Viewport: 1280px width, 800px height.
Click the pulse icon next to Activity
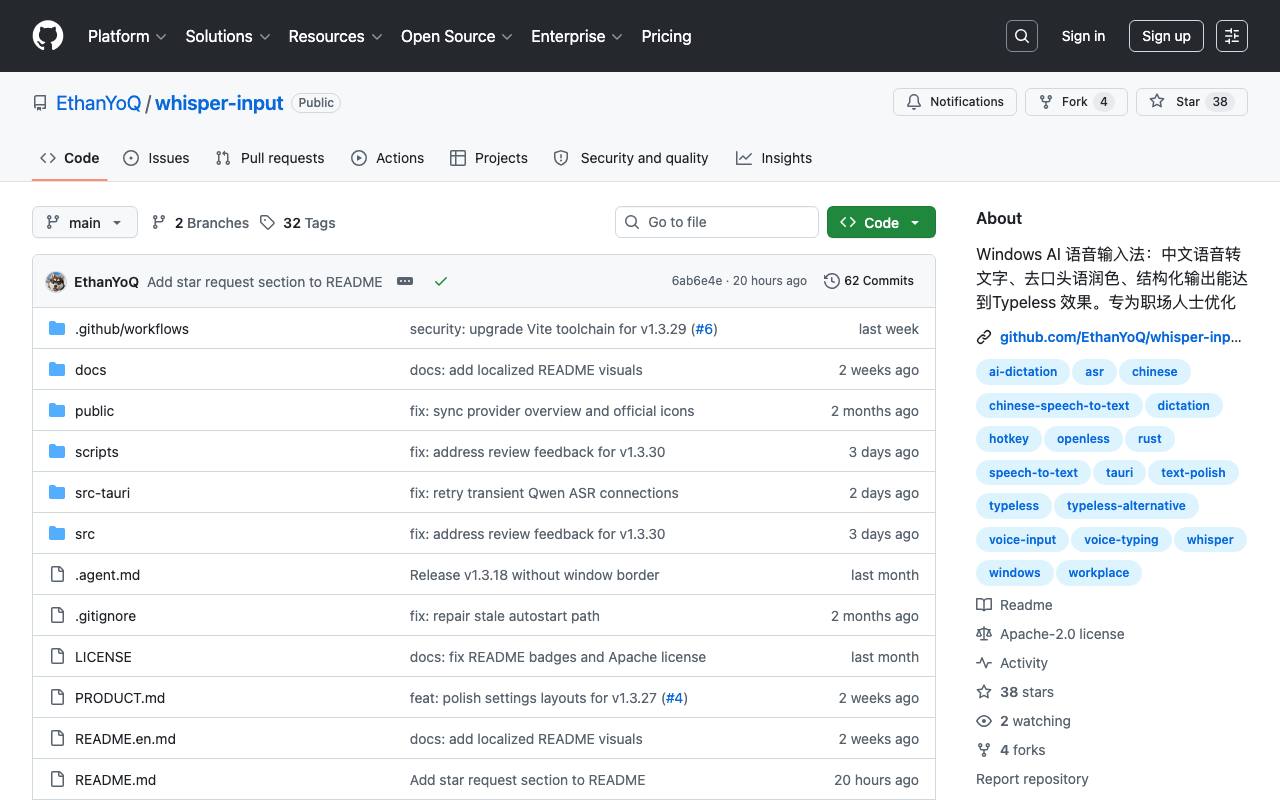coord(984,663)
